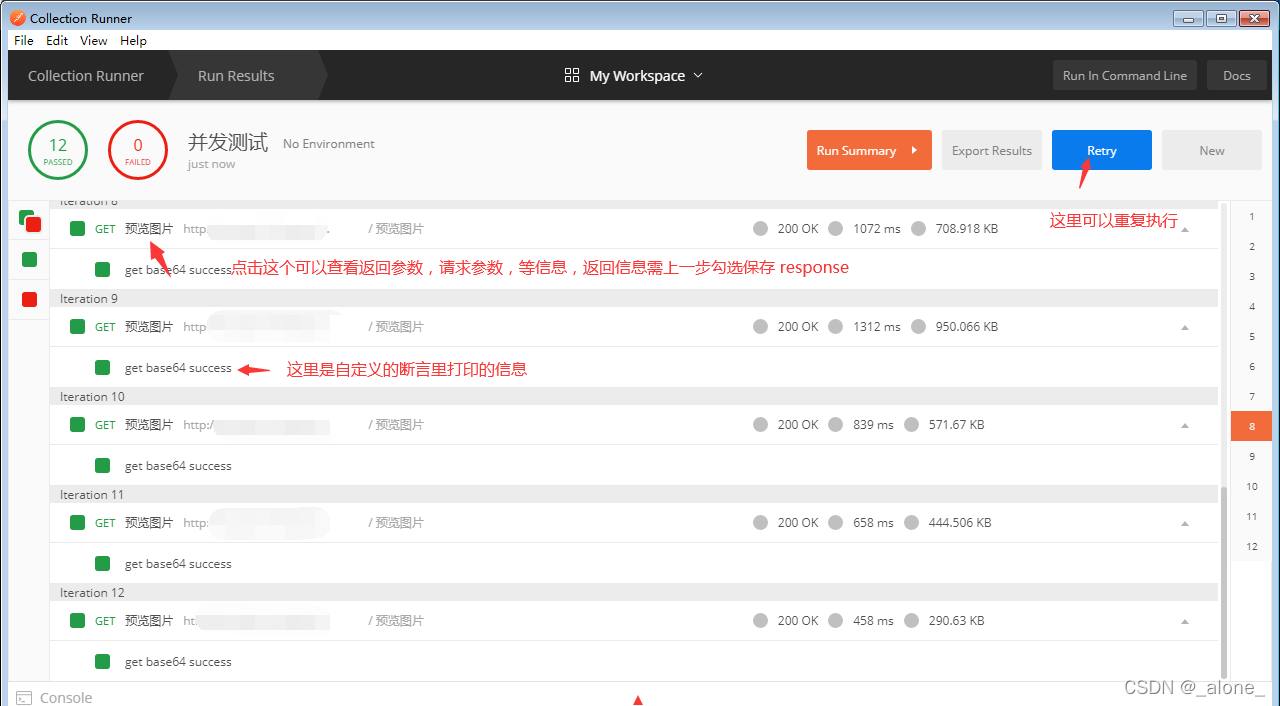Click the Iteration 11 header
Image resolution: width=1280 pixels, height=706 pixels.
[x=633, y=495]
